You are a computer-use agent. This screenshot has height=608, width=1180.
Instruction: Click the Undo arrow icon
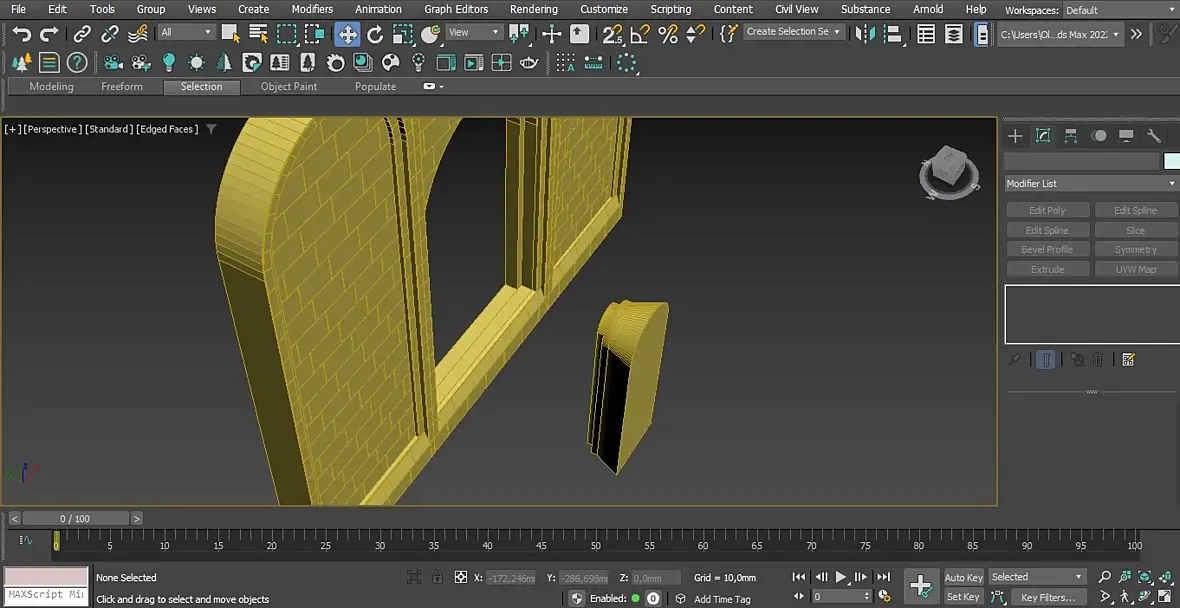(x=21, y=34)
